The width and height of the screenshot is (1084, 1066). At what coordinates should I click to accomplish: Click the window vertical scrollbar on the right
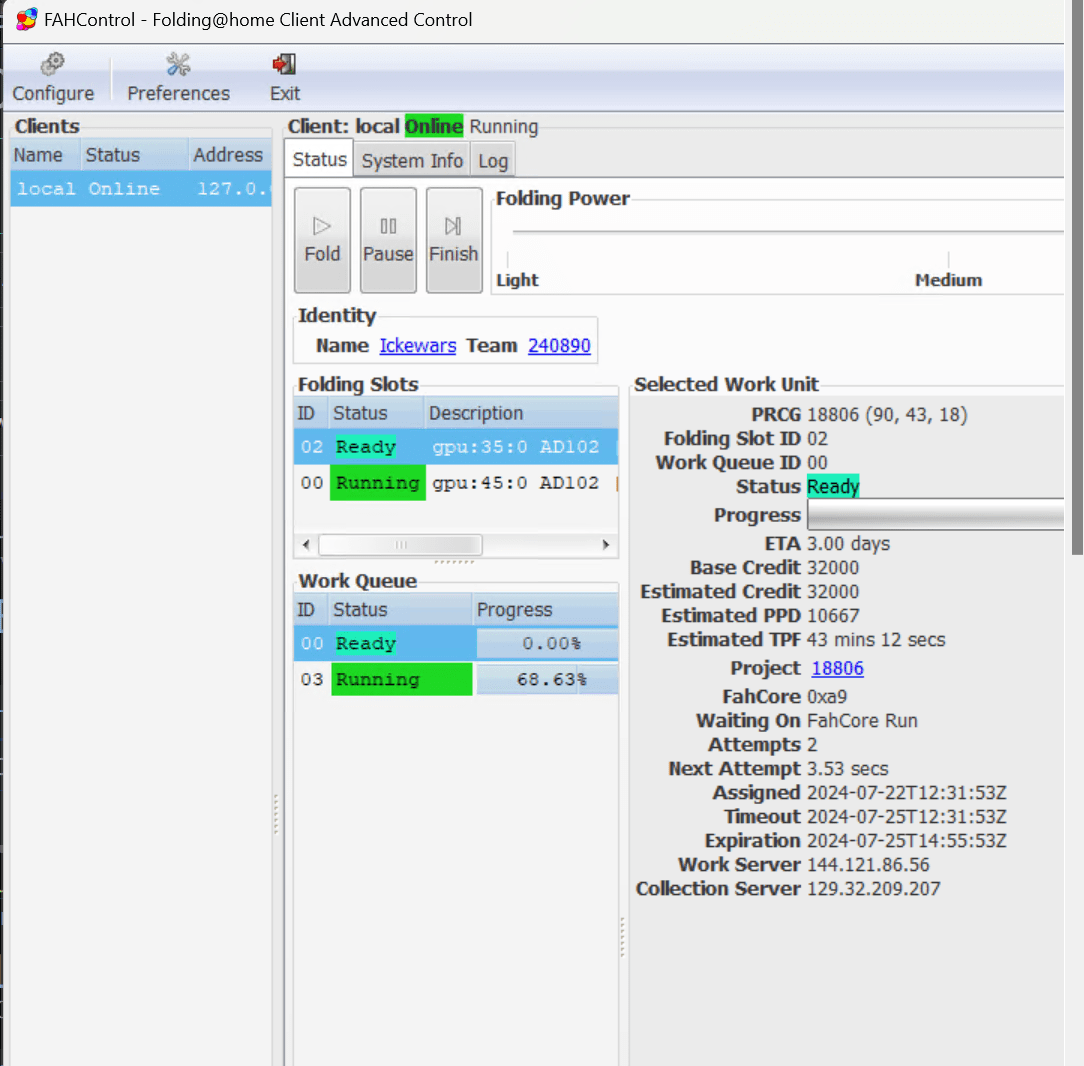(1077, 277)
